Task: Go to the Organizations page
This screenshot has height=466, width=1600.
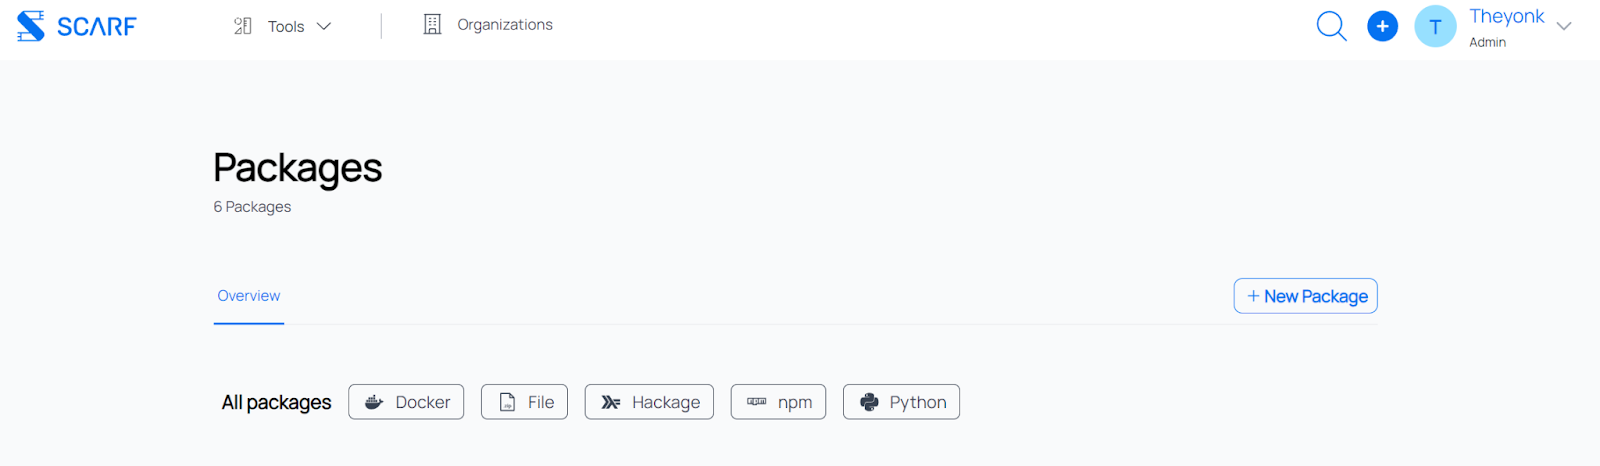Action: click(x=504, y=25)
